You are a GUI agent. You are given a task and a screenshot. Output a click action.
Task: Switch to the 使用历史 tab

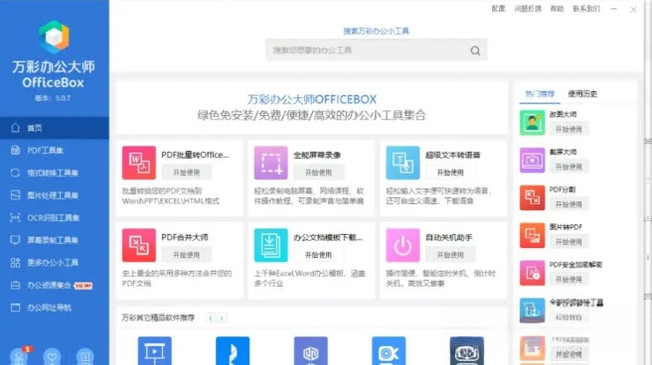pyautogui.click(x=582, y=94)
